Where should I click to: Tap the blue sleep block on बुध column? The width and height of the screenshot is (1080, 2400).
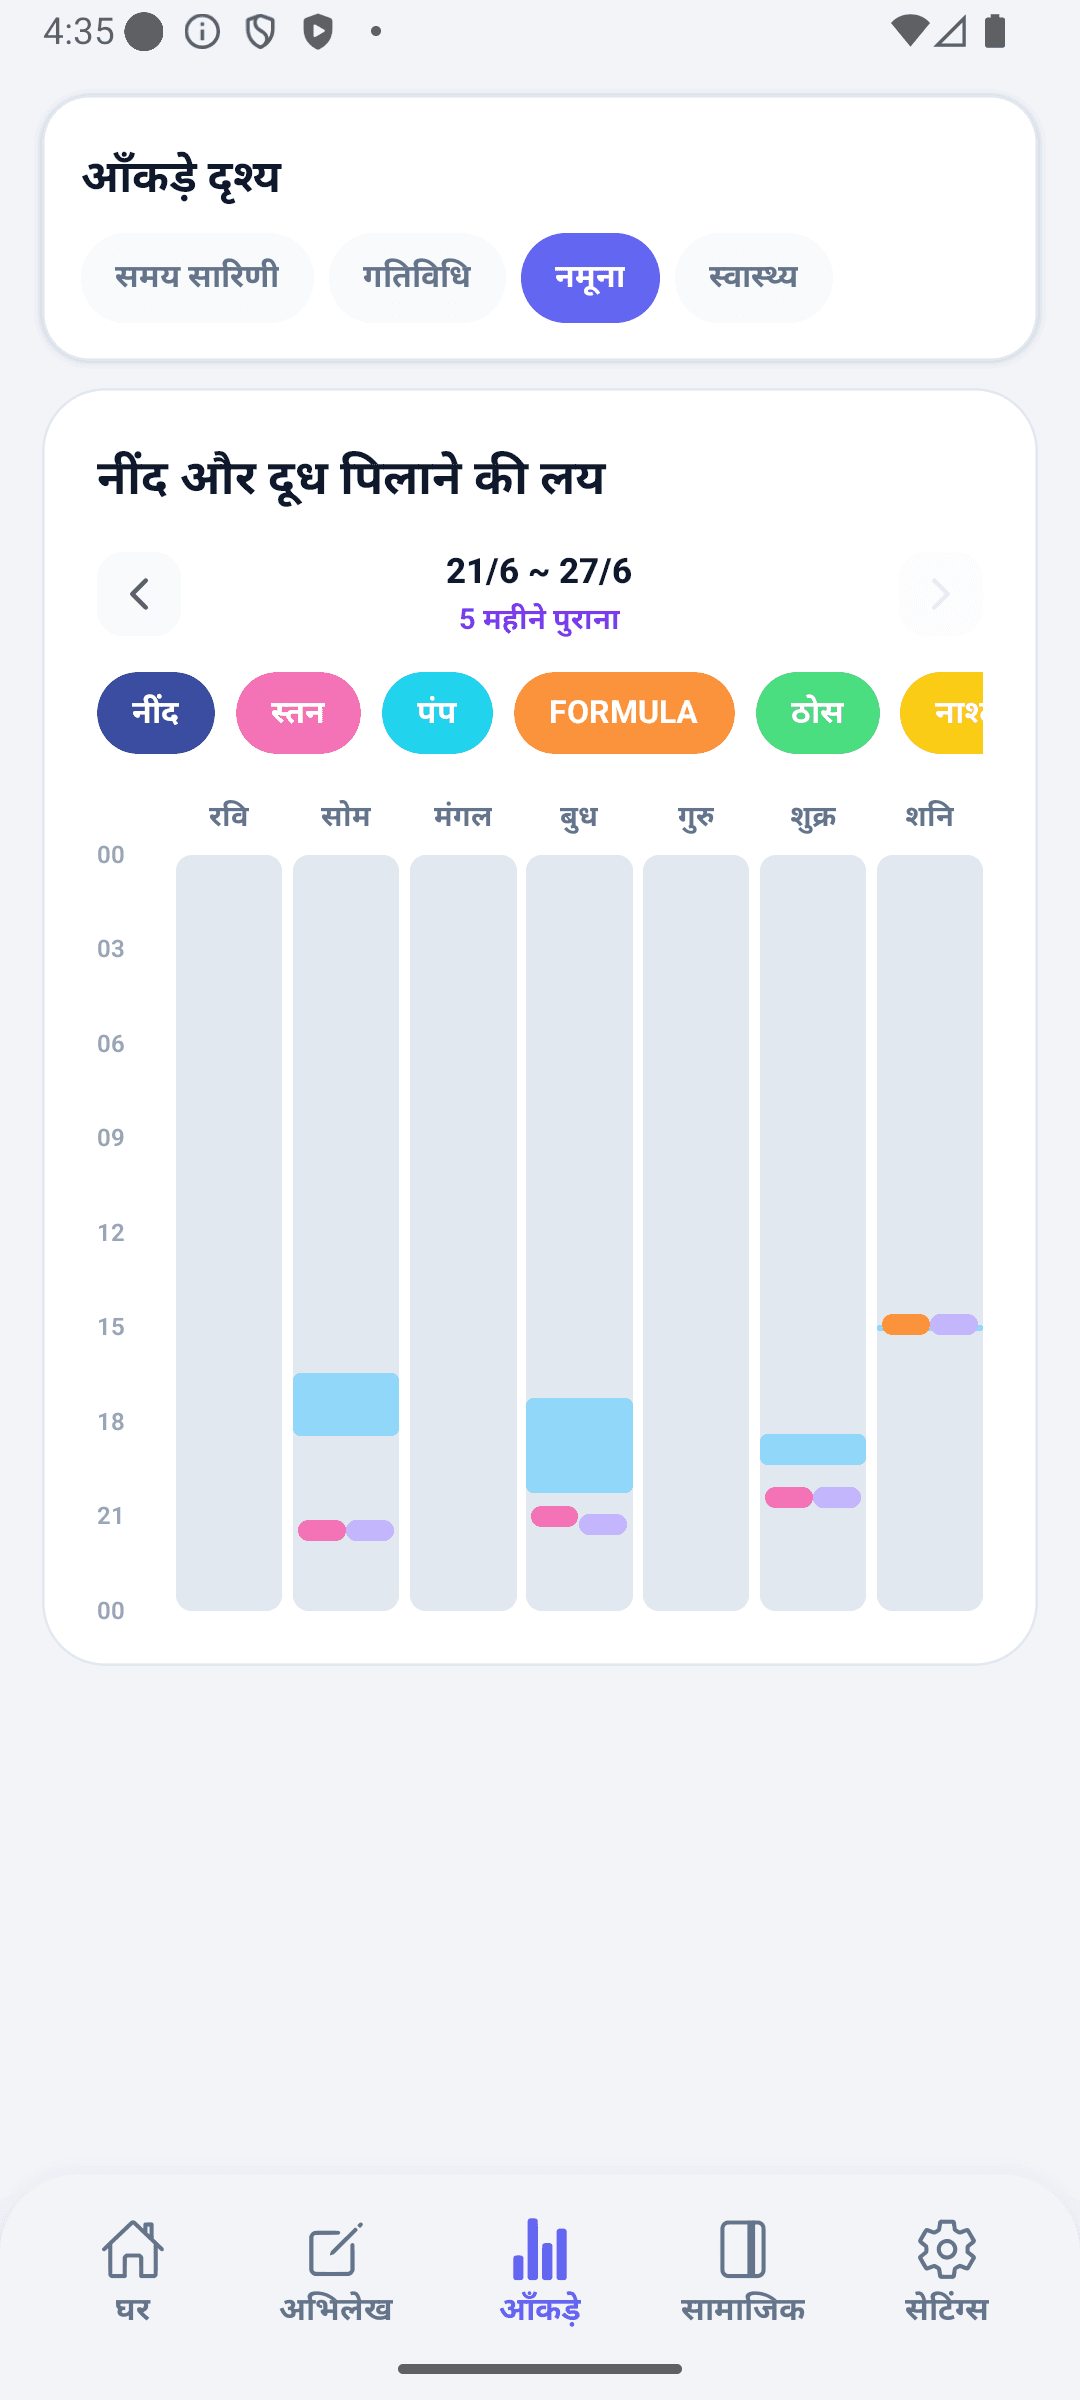[x=579, y=1445]
